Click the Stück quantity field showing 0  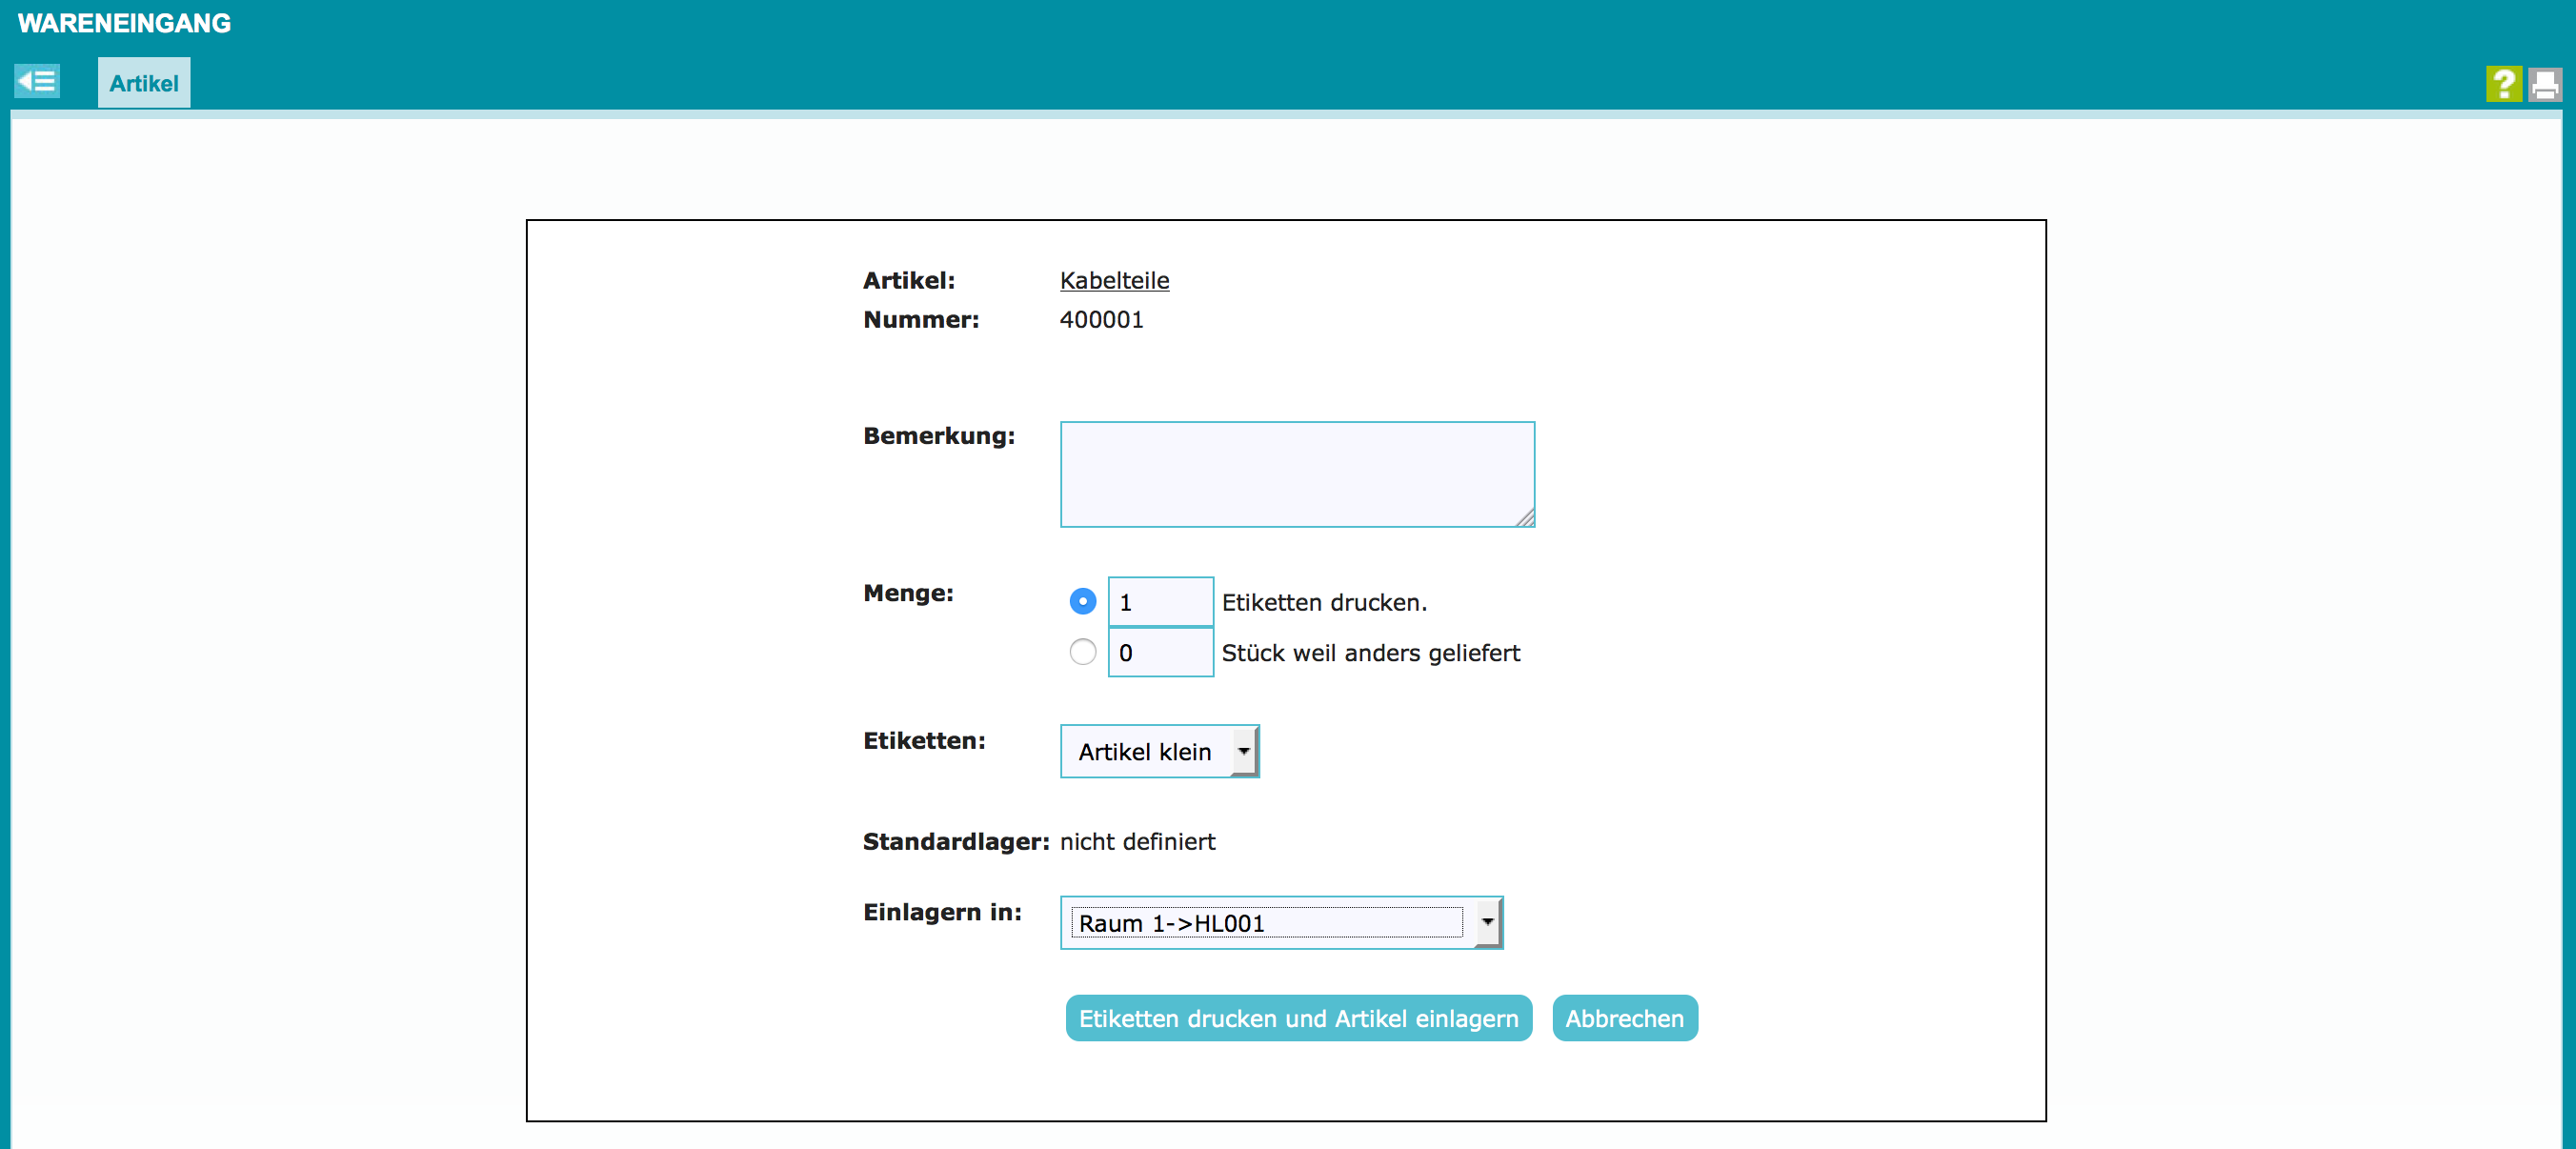1160,652
